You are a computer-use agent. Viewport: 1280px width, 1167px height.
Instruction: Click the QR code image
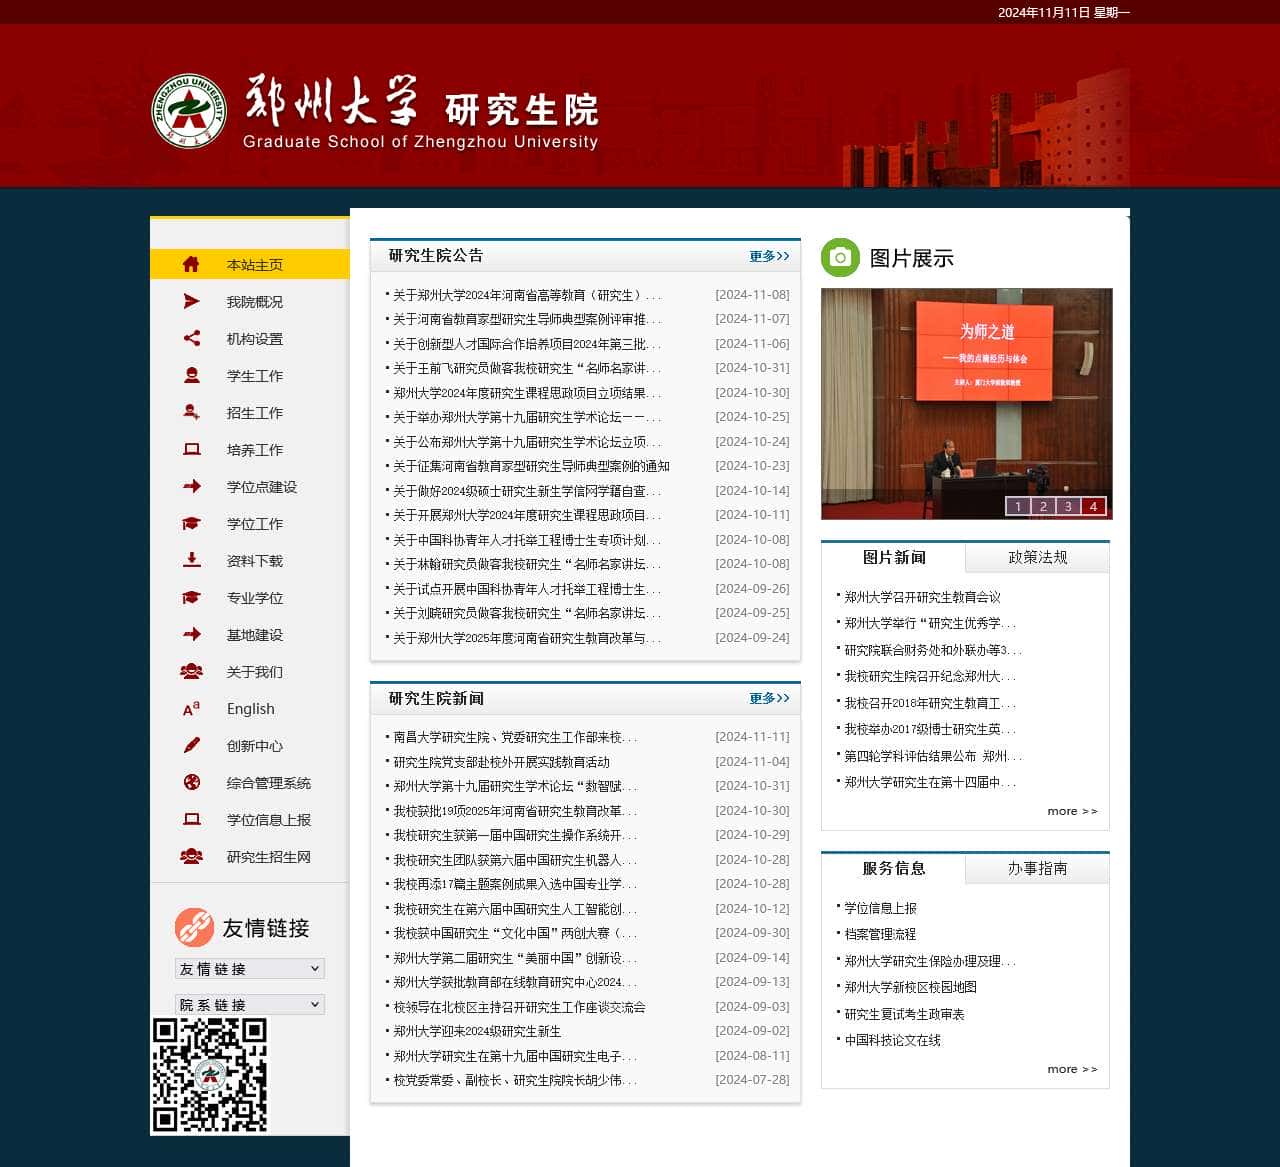[209, 1076]
